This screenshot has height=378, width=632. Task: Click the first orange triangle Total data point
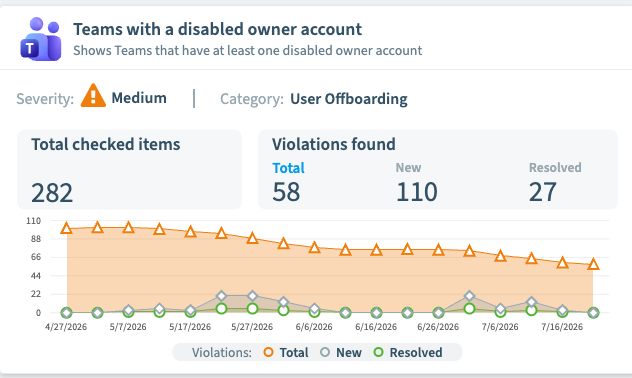point(67,228)
